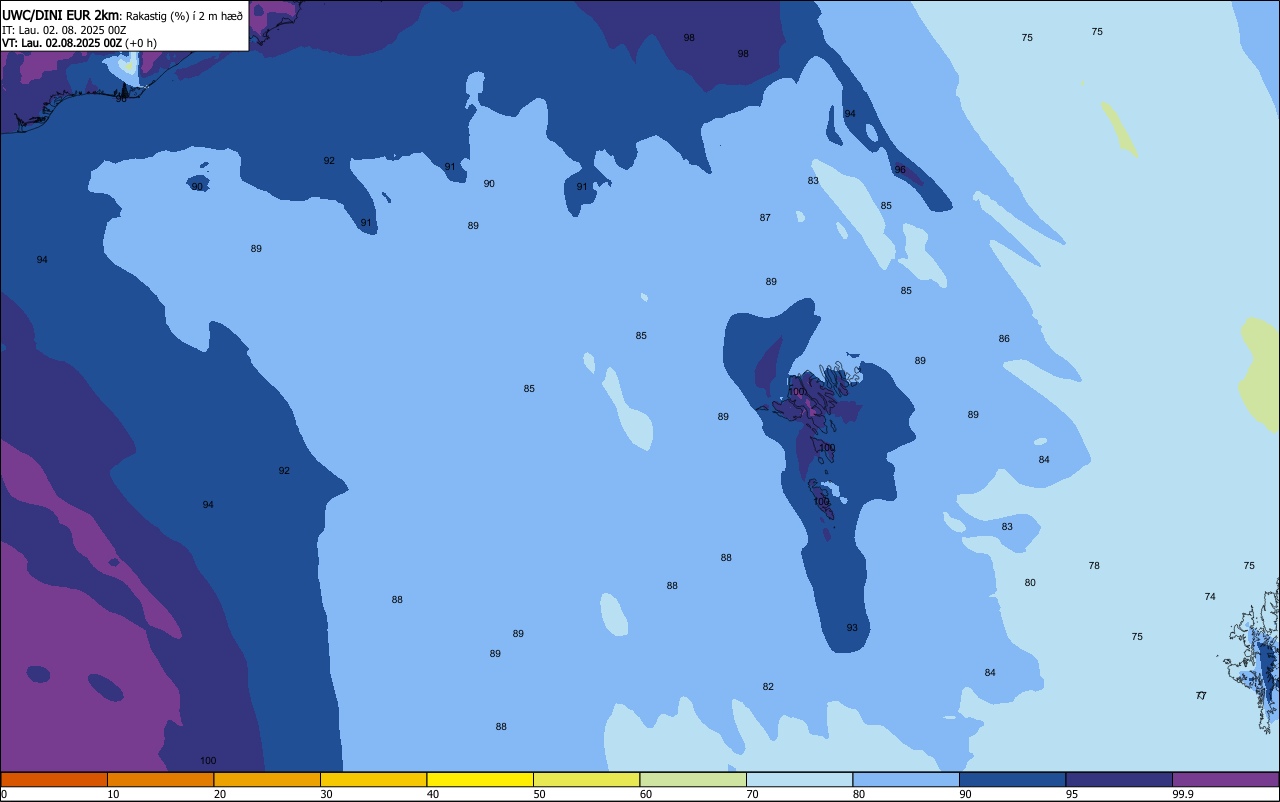Click the bright yellow 40–50 legend segment
Viewport: 1280px width, 802px height.
click(480, 779)
